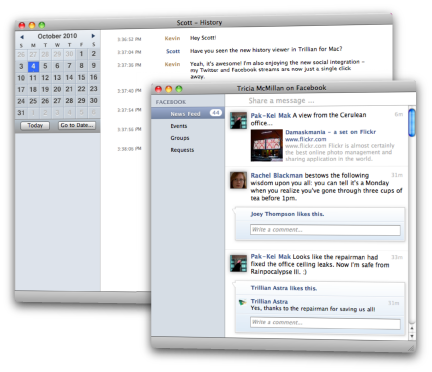Open Pak-Kei Mak's profile from Cerulean post

coord(271,115)
